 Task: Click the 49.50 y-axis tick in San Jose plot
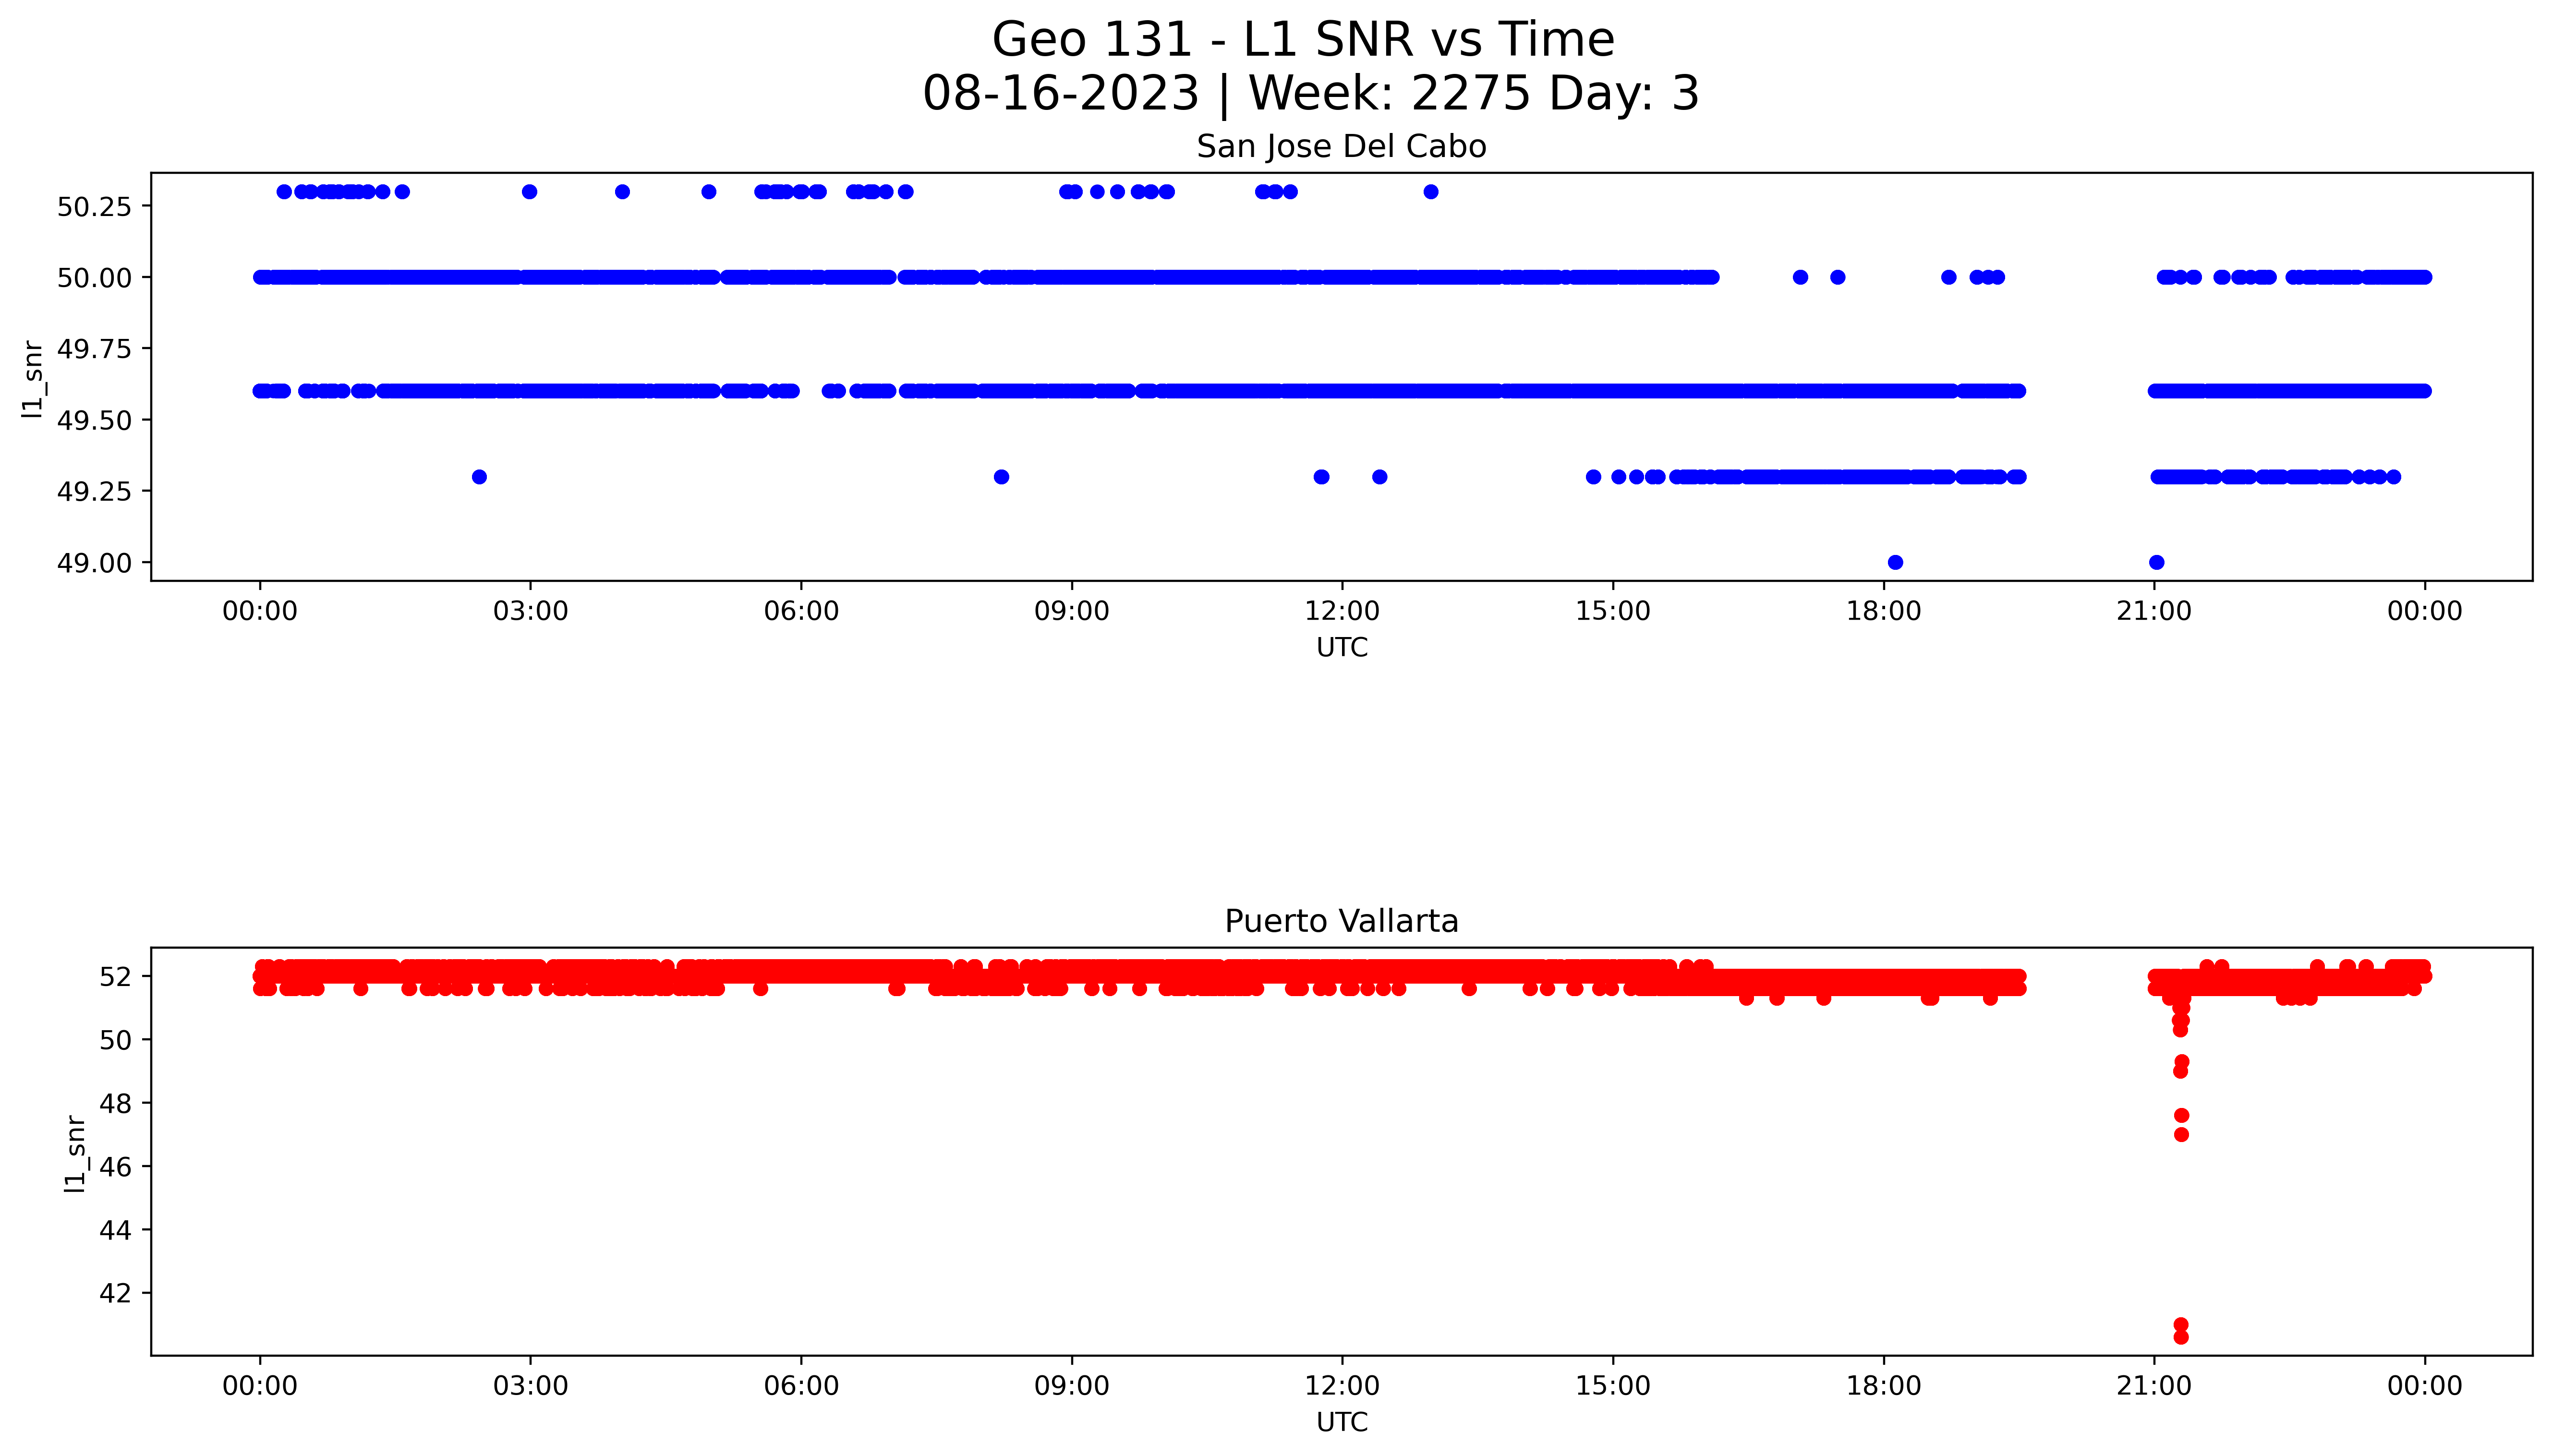[x=94, y=421]
